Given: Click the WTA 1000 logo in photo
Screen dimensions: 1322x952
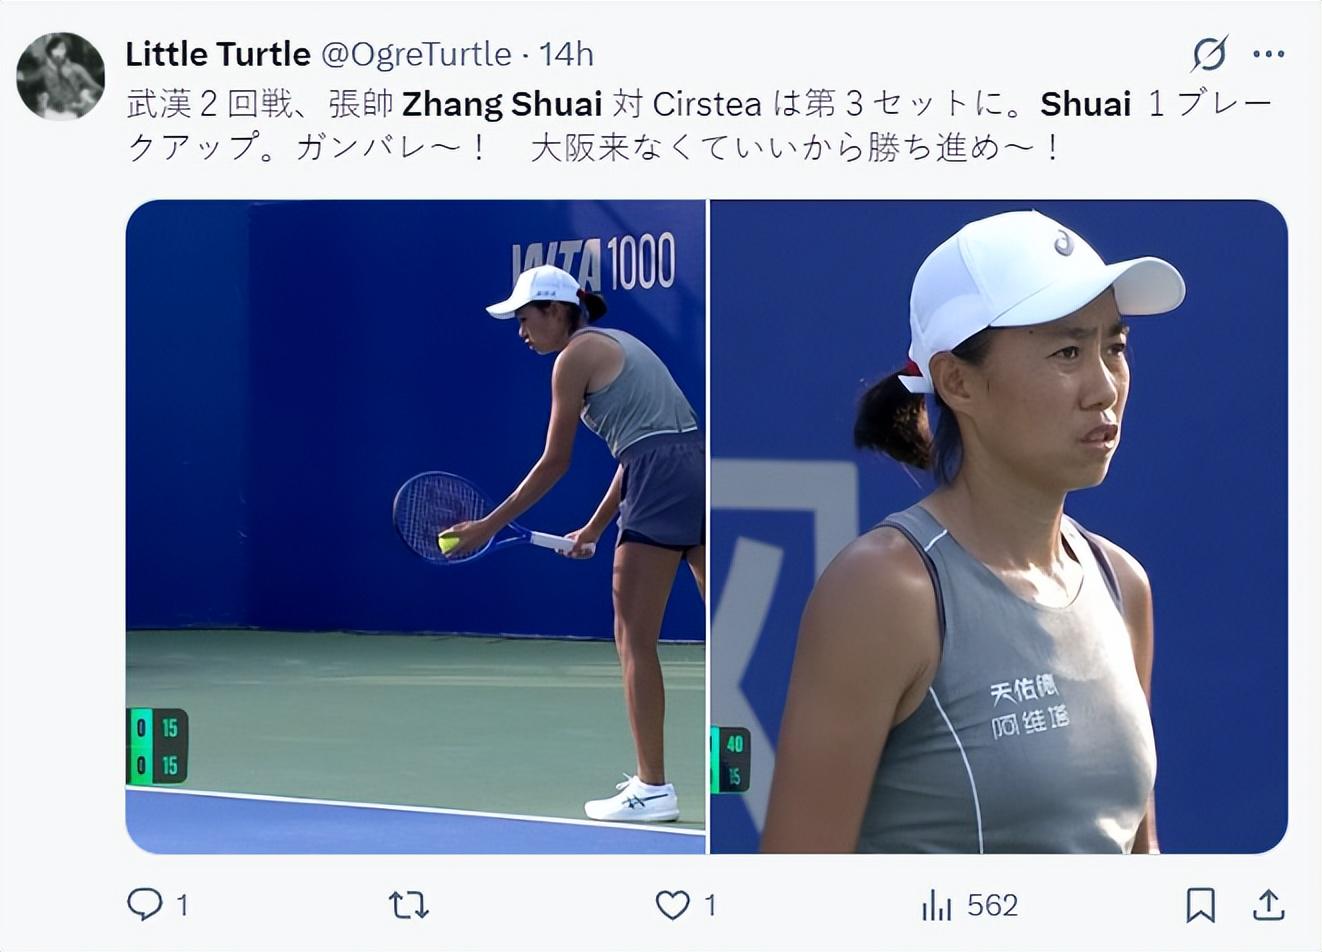Looking at the screenshot, I should 594,264.
